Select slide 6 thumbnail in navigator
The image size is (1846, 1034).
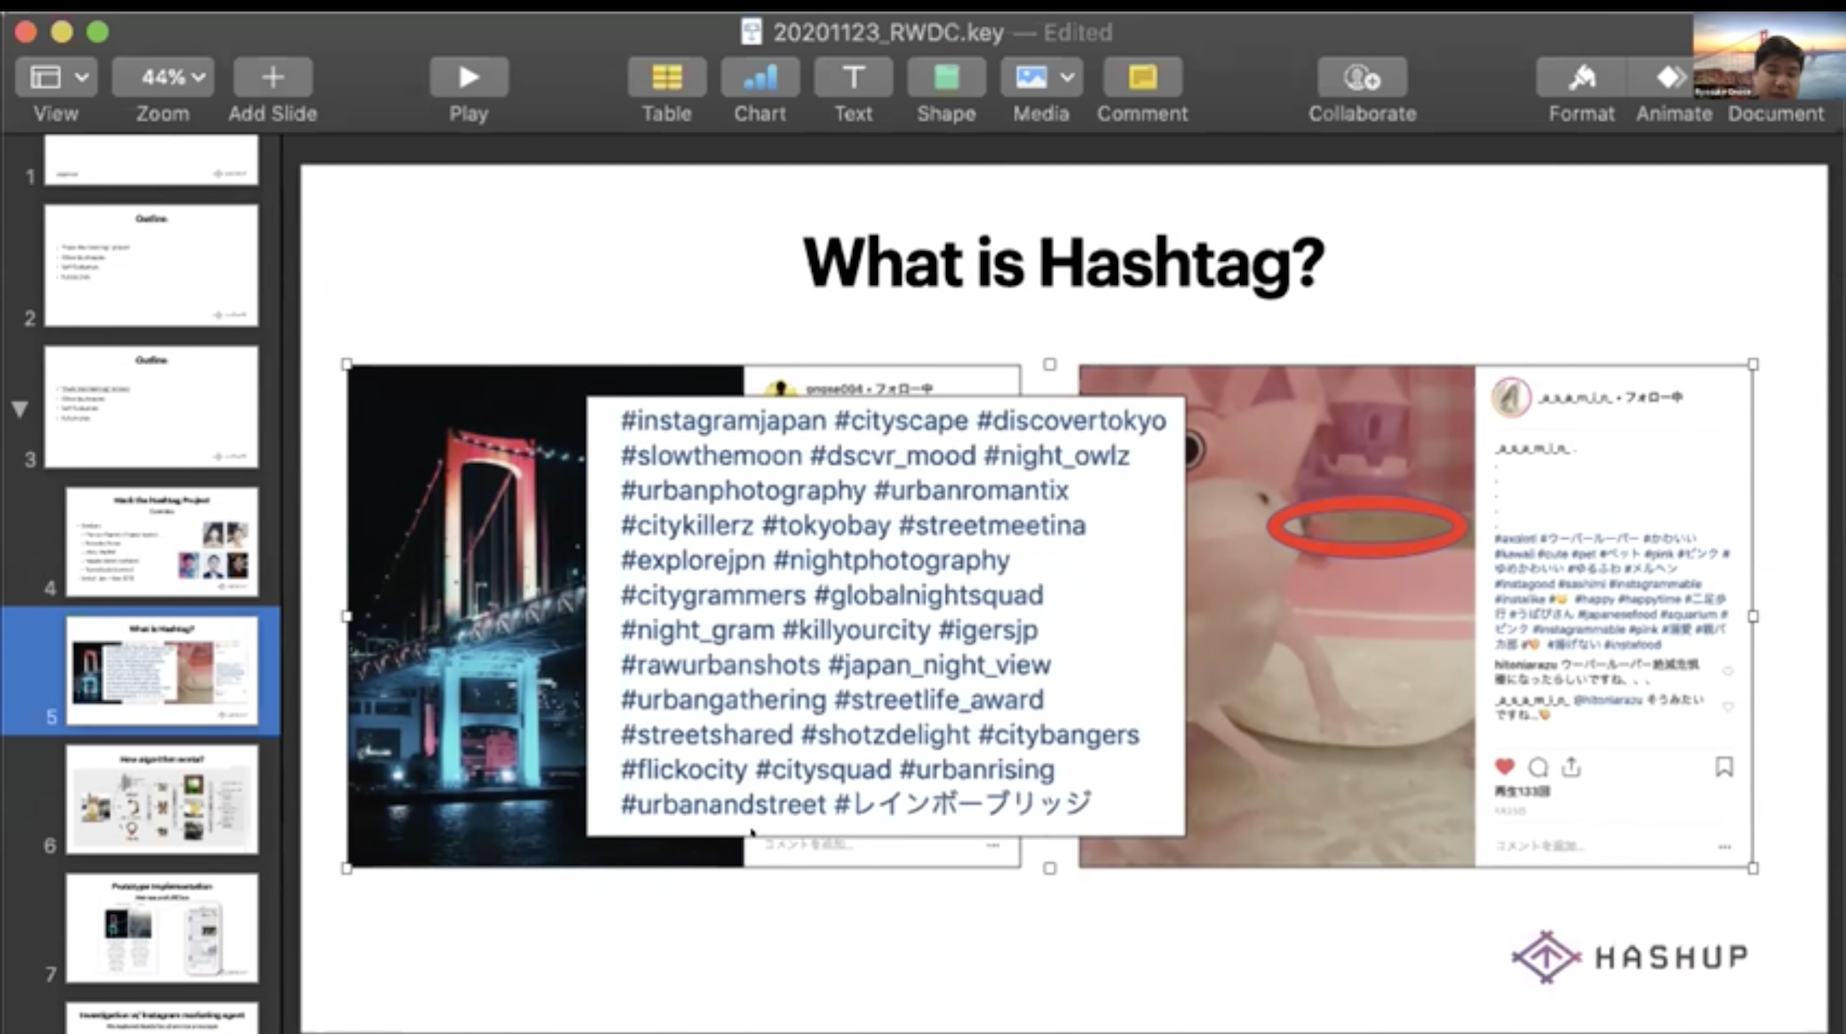(x=161, y=799)
